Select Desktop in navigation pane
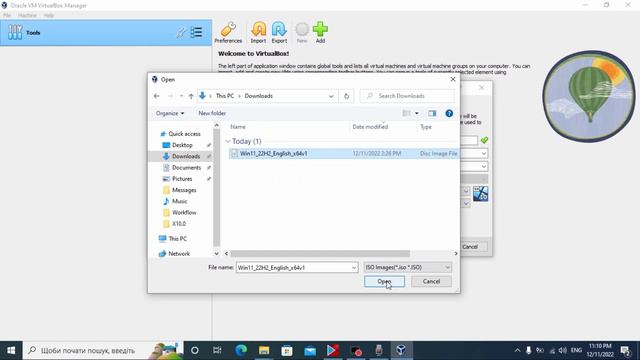 [182, 145]
